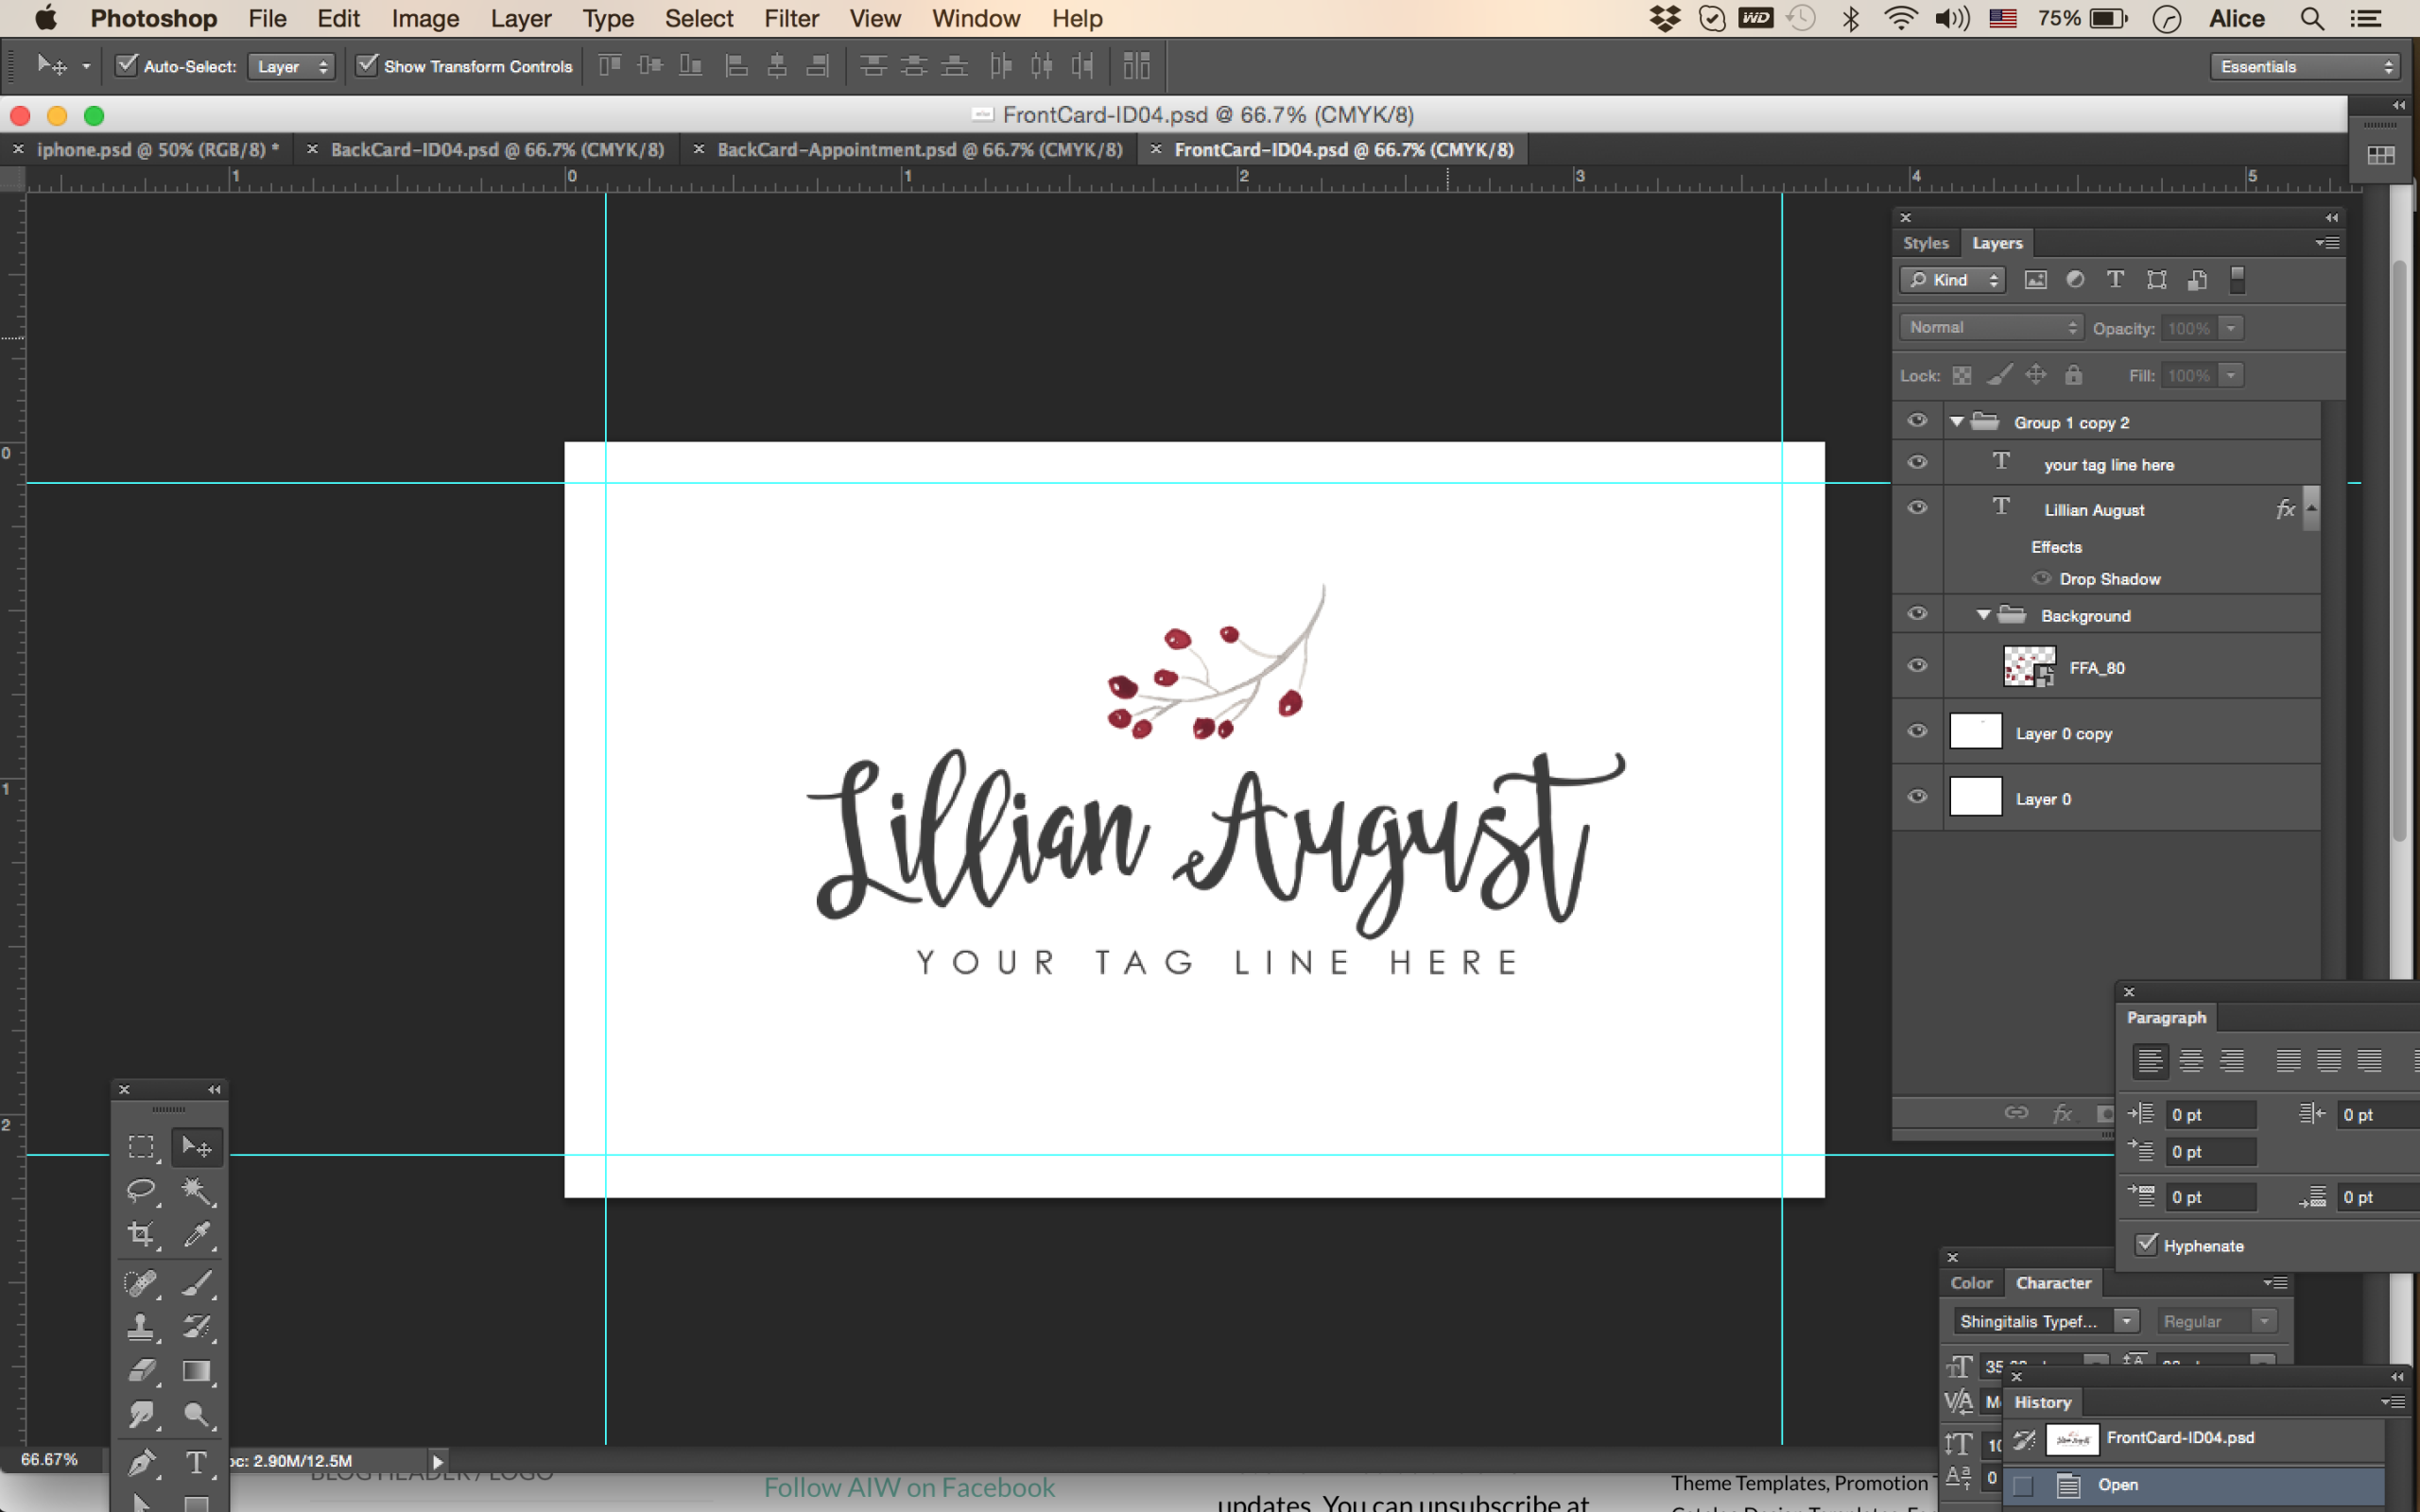The height and width of the screenshot is (1512, 2420).
Task: Select the Eyedropper tool
Action: (x=196, y=1234)
